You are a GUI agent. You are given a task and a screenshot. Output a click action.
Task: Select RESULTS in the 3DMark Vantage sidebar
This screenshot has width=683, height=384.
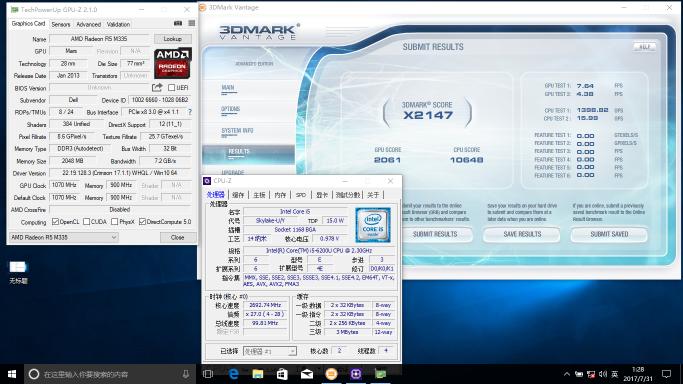click(x=248, y=152)
